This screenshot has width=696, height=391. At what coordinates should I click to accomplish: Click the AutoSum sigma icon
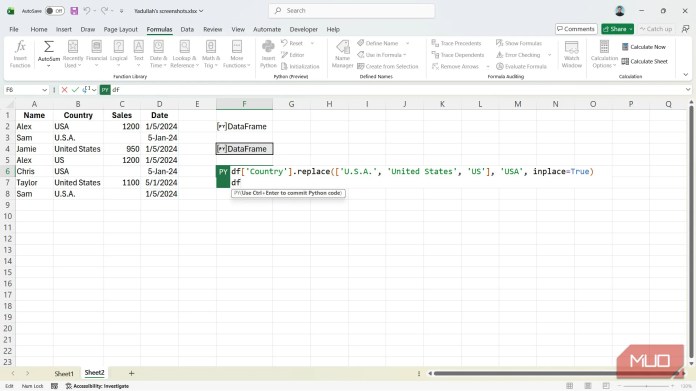coord(49,46)
